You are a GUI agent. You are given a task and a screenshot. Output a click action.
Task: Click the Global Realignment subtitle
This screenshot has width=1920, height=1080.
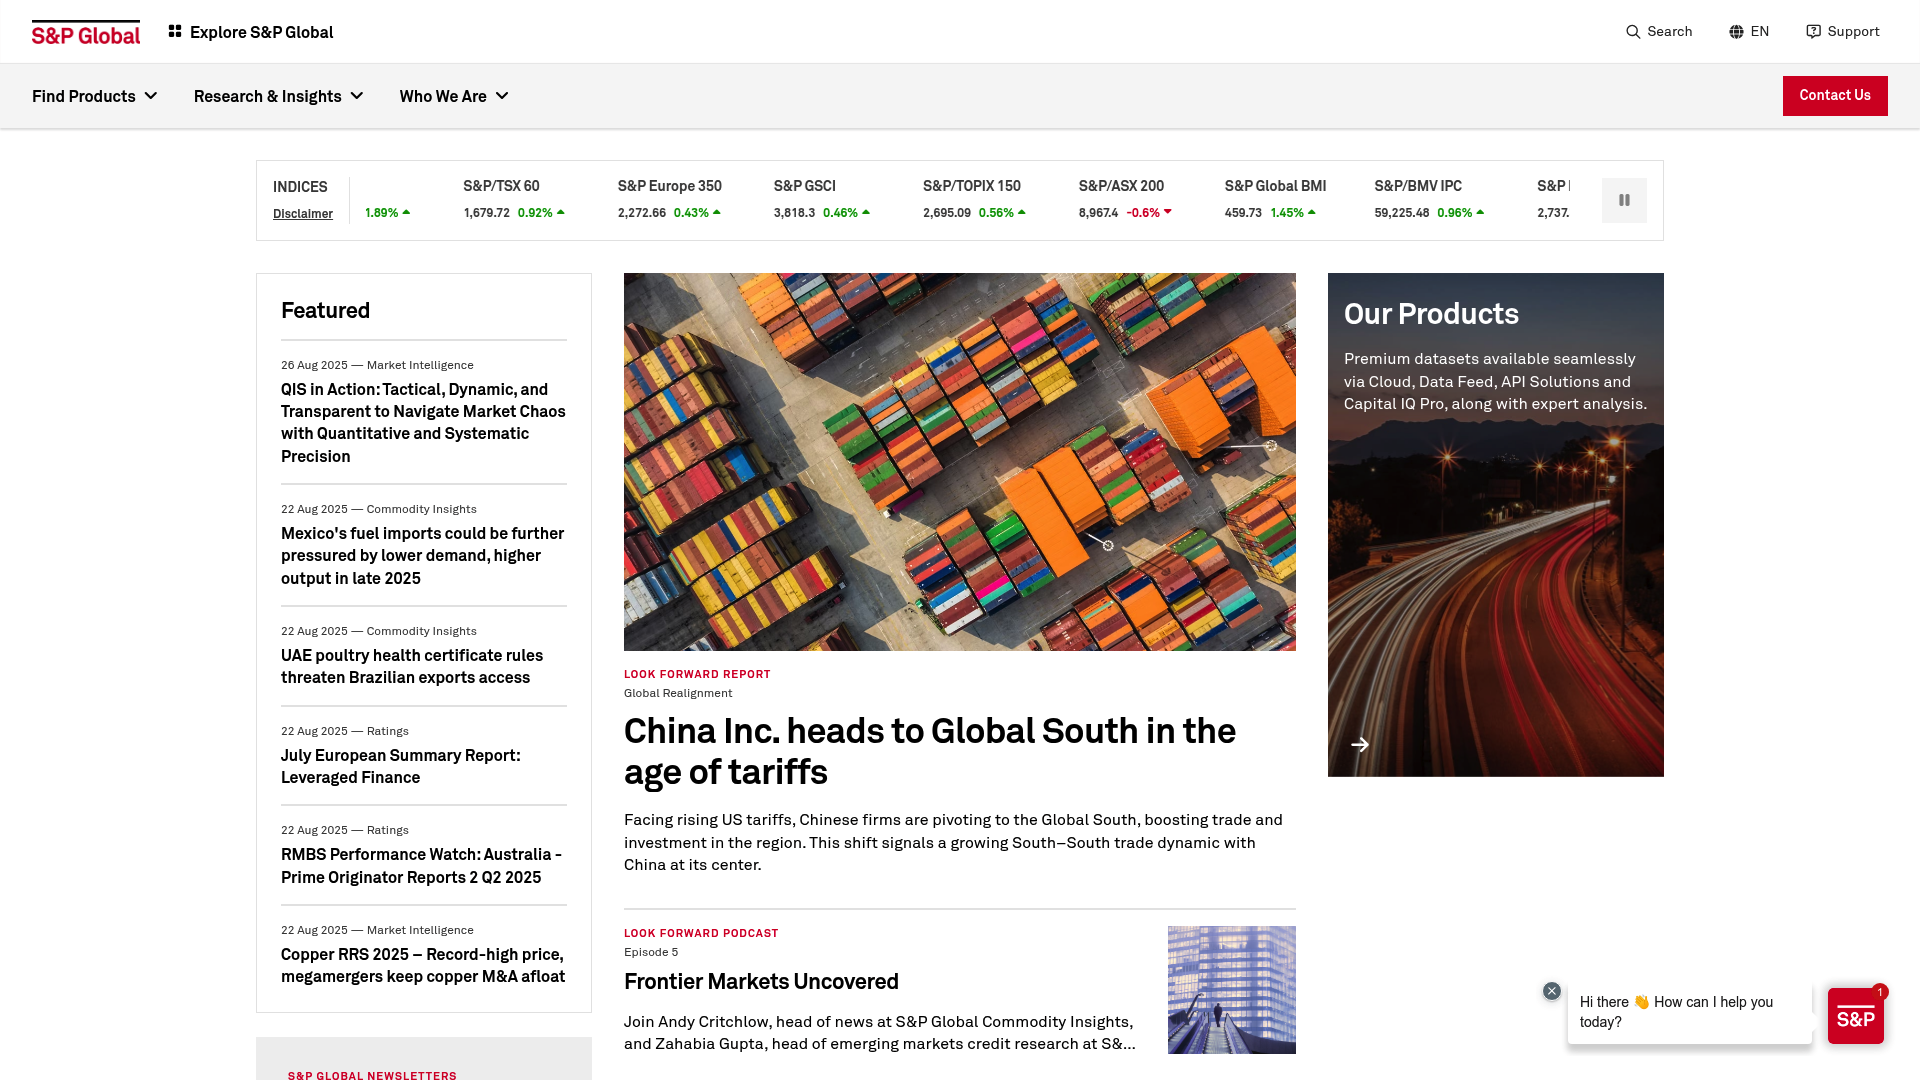(x=678, y=694)
